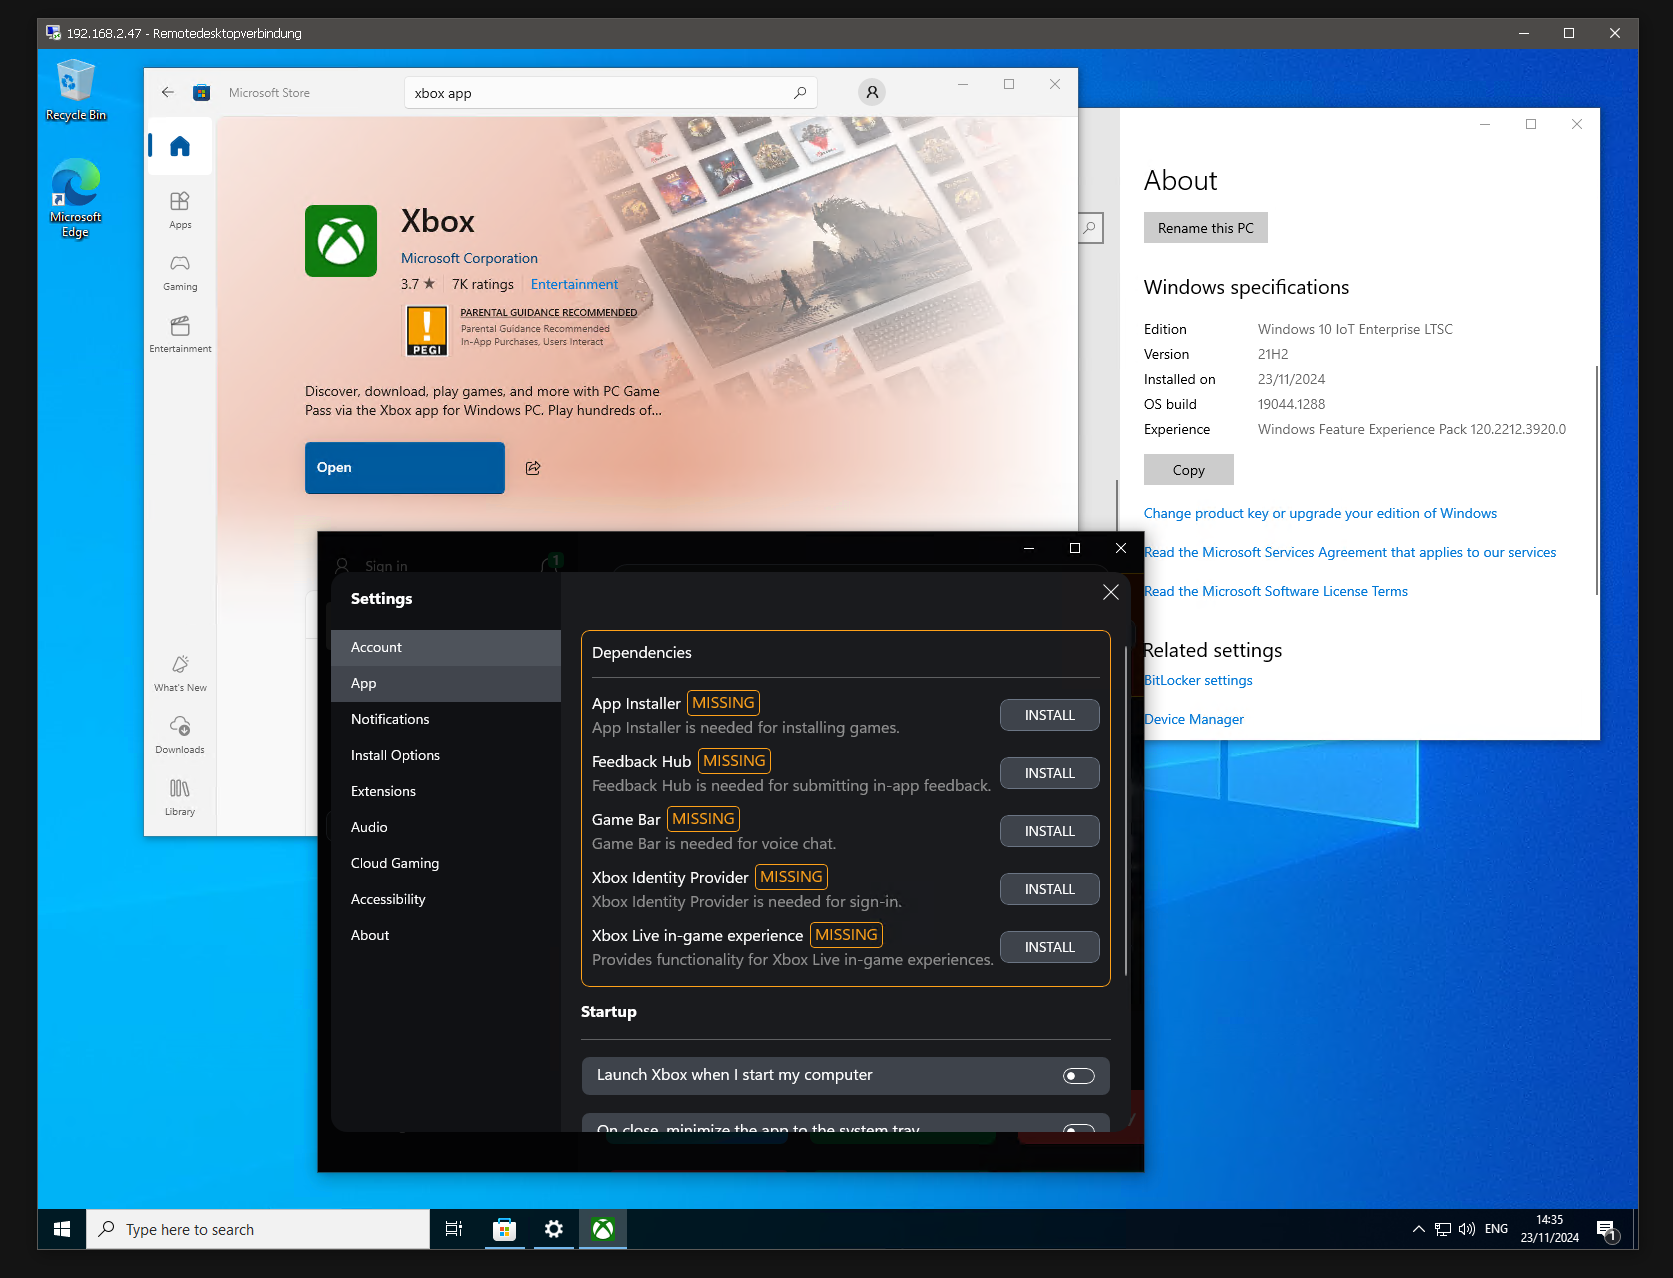Share the Xbox app listing

[x=533, y=468]
